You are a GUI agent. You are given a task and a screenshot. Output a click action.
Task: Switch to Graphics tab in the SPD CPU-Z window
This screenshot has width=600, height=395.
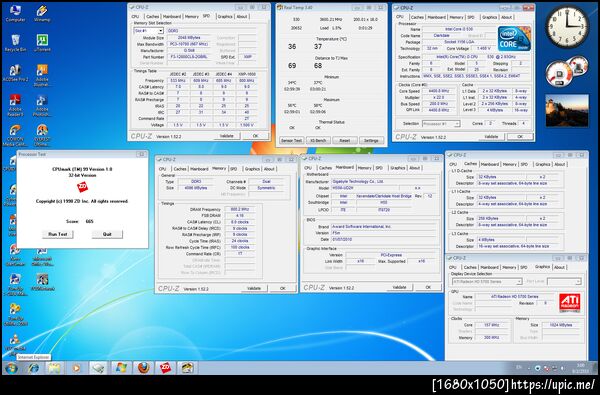click(225, 16)
